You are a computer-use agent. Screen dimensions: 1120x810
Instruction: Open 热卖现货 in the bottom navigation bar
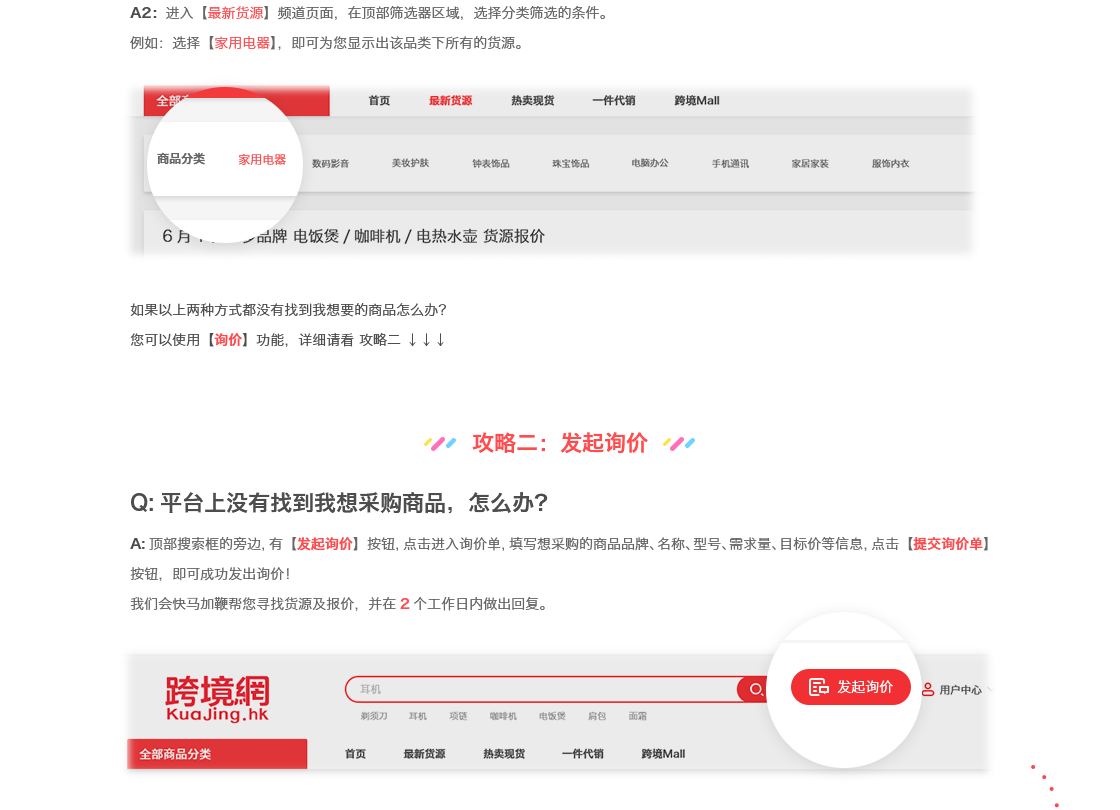(504, 754)
